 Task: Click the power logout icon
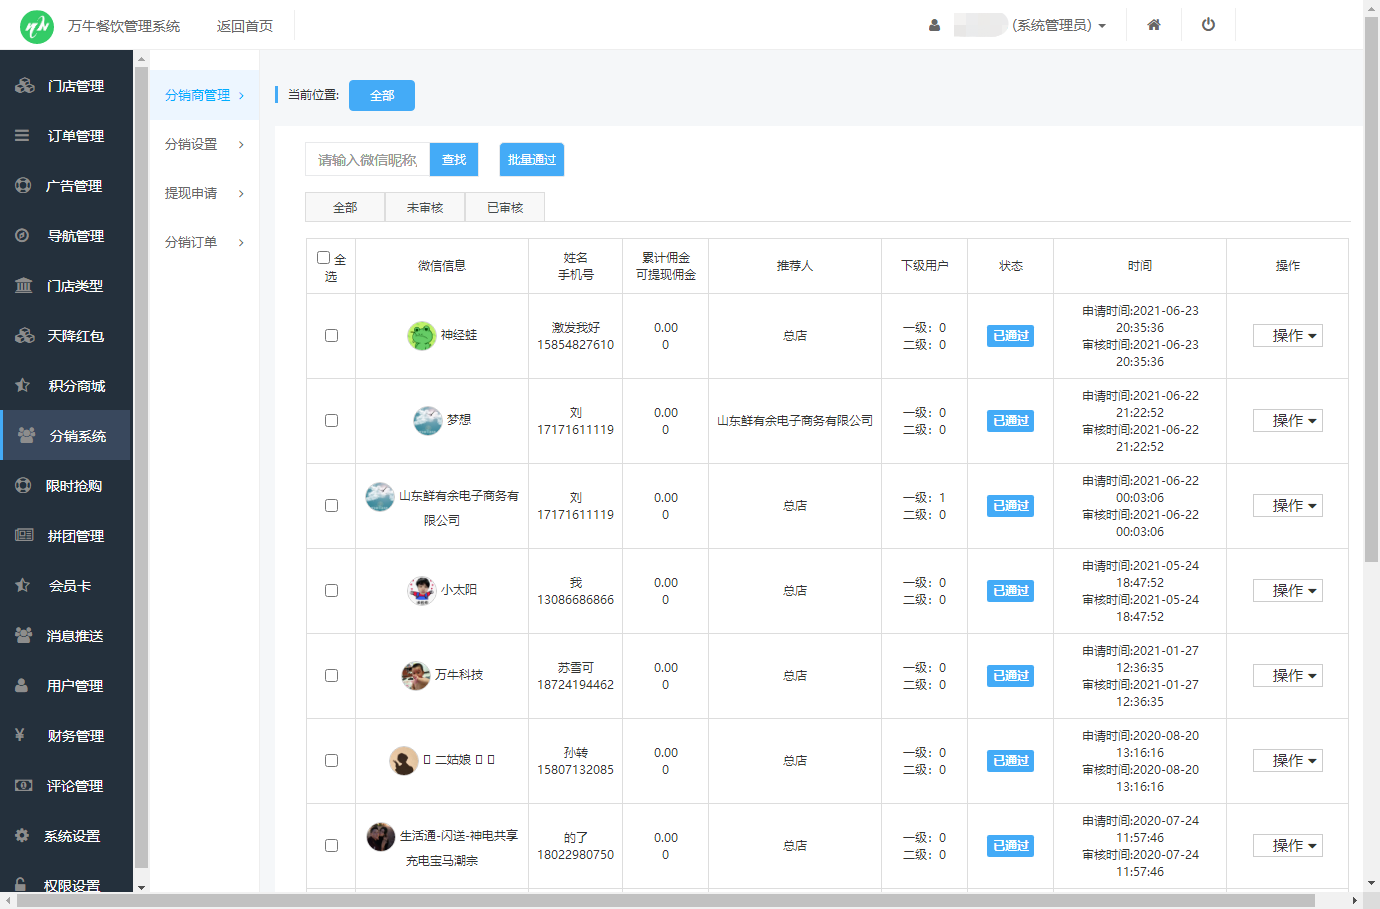(x=1208, y=25)
